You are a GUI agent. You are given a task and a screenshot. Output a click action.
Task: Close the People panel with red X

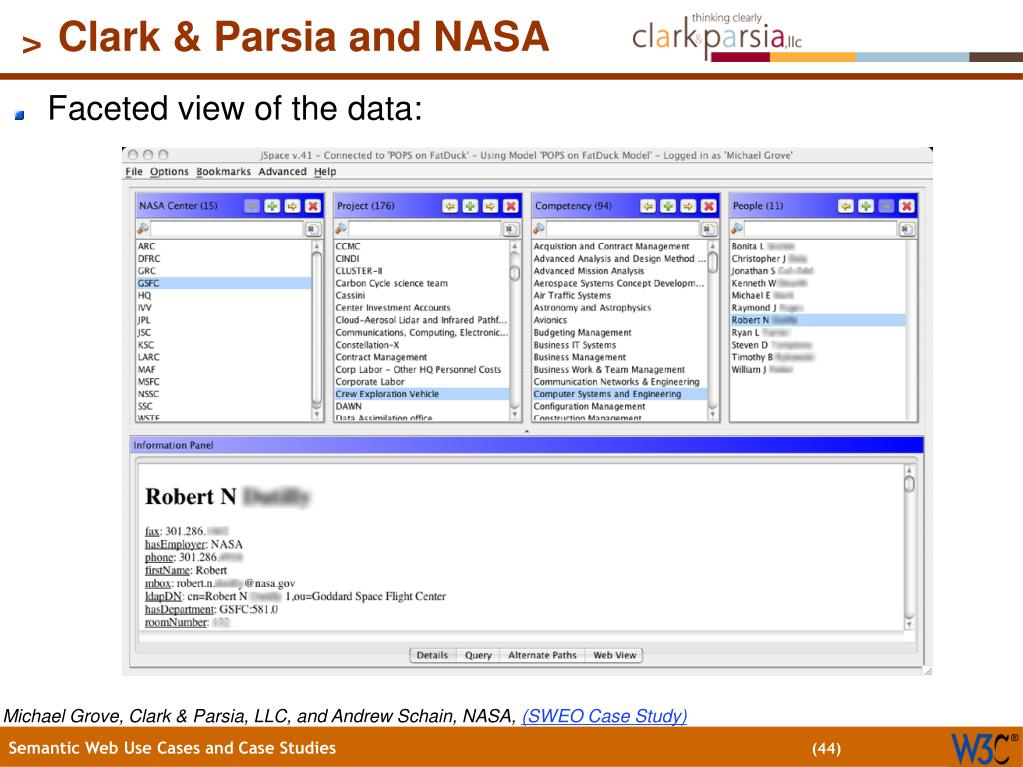tap(906, 206)
